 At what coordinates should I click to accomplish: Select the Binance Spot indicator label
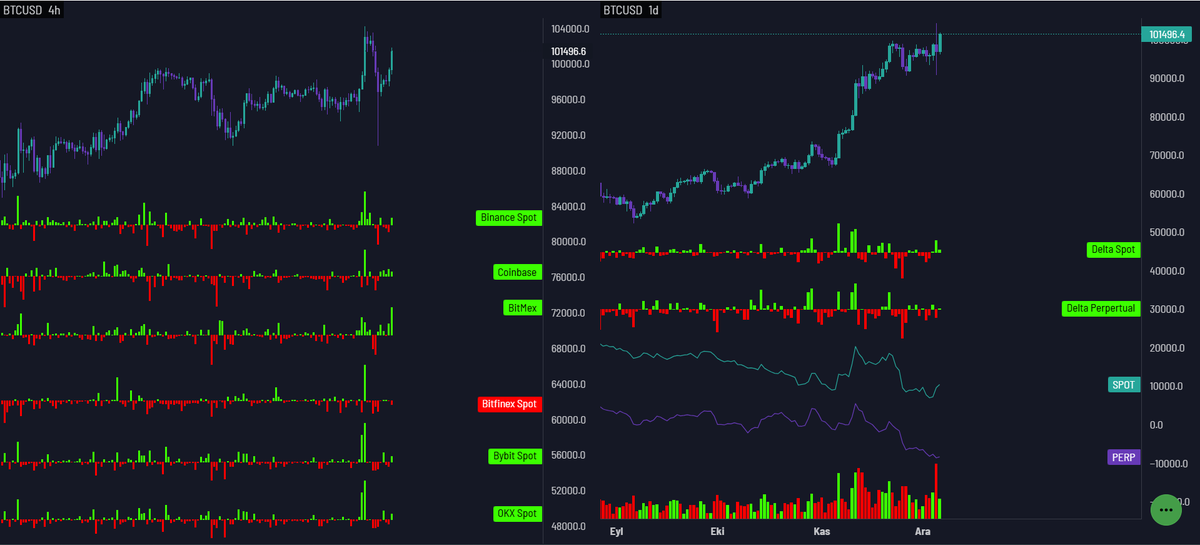coord(508,217)
